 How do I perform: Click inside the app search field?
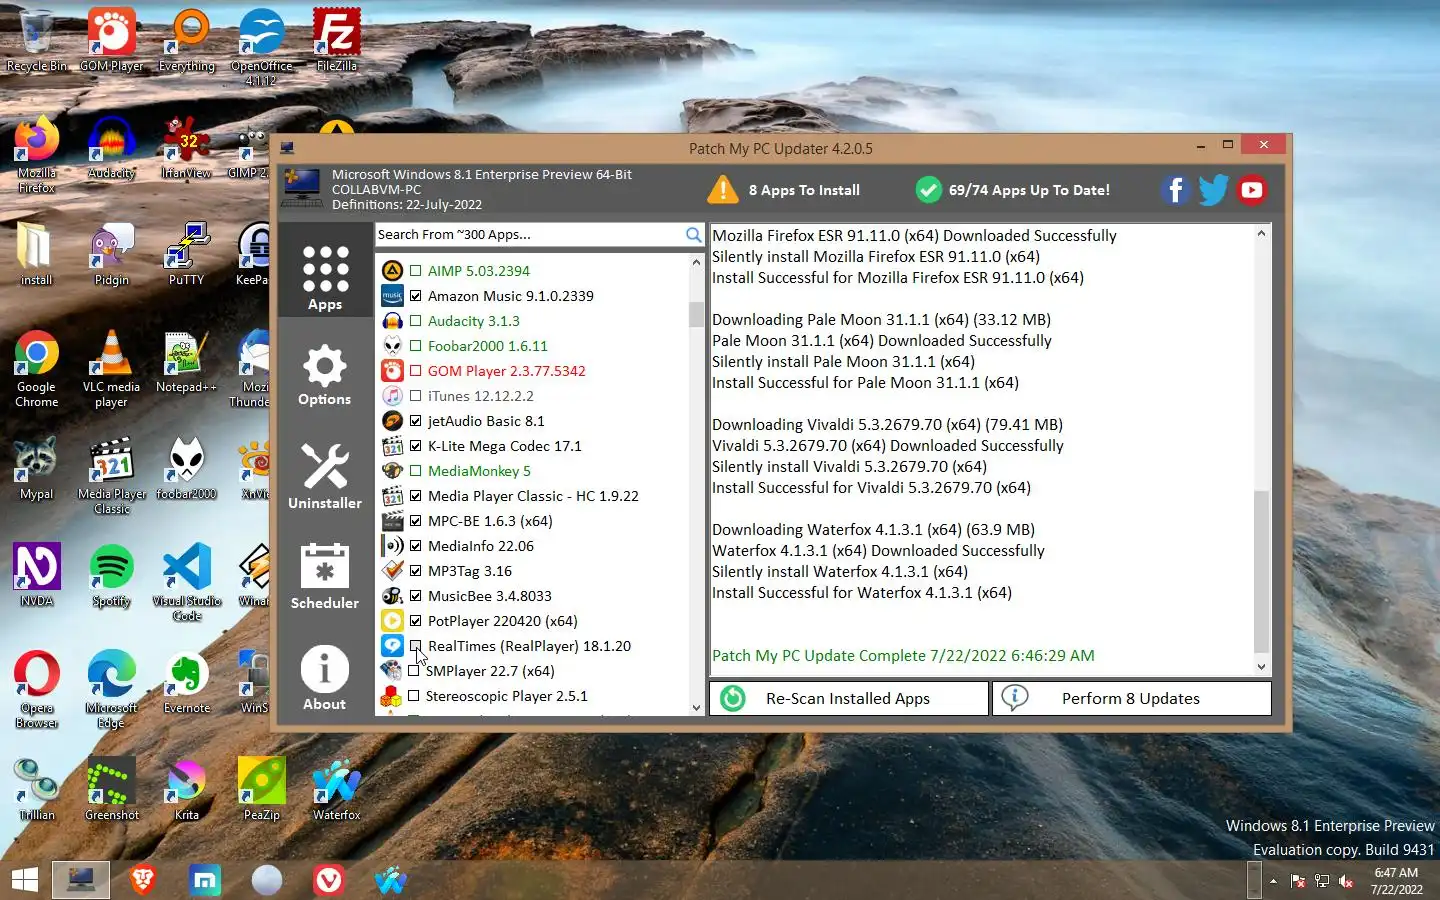pyautogui.click(x=530, y=234)
